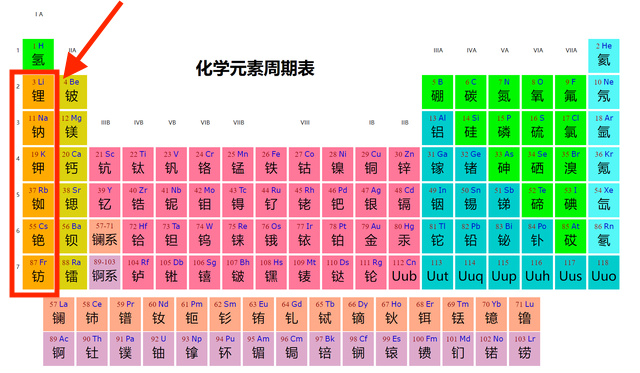Select the cell 112 Cn Uub

click(404, 273)
